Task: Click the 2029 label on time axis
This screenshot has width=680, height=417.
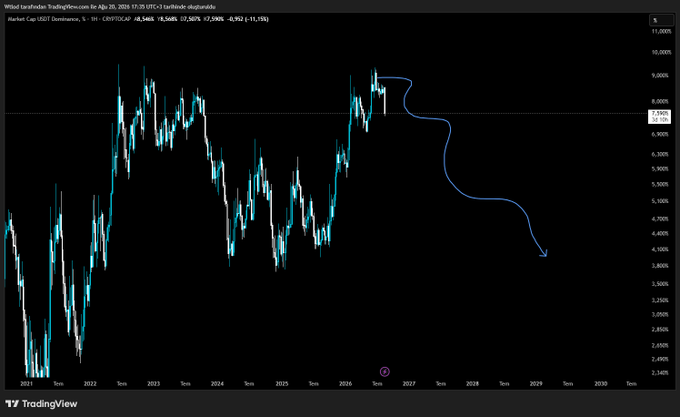Action: [x=536, y=384]
